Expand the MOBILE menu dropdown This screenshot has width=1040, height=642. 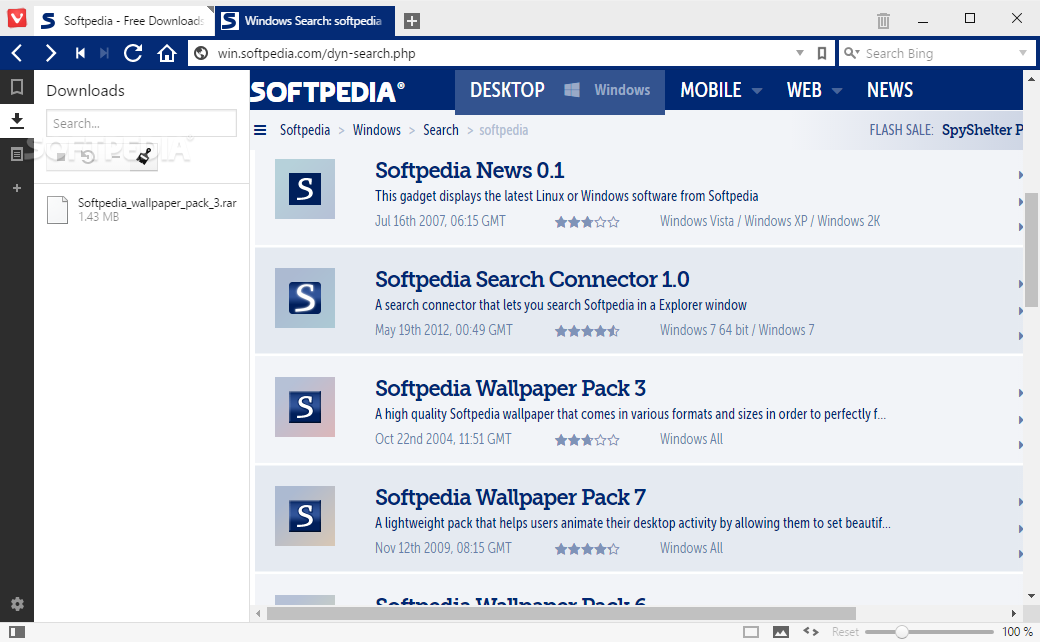(757, 91)
